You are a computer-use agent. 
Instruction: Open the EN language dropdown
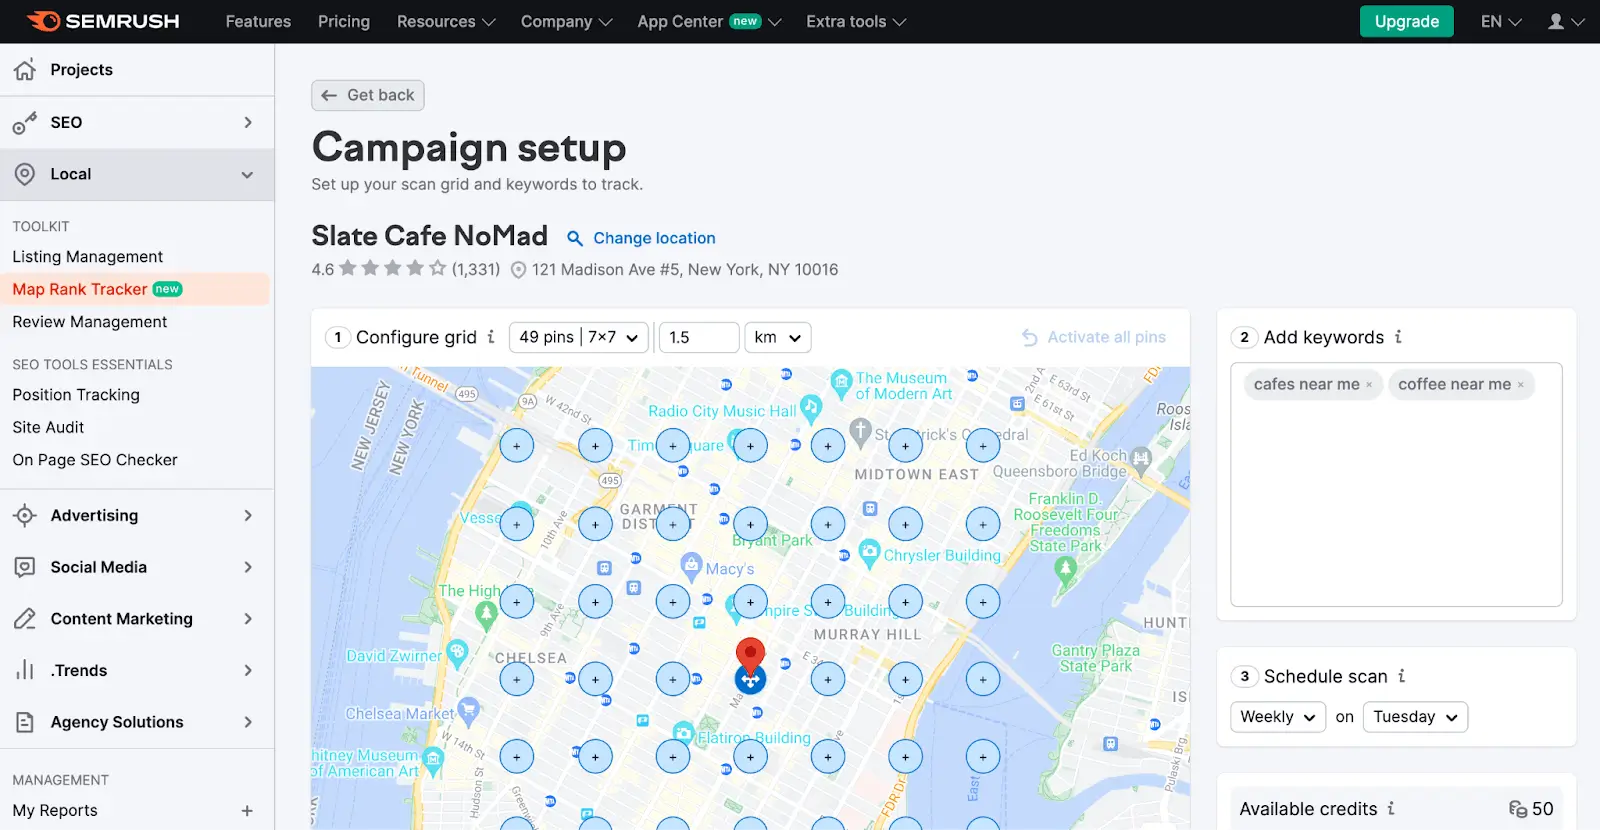pos(1501,21)
